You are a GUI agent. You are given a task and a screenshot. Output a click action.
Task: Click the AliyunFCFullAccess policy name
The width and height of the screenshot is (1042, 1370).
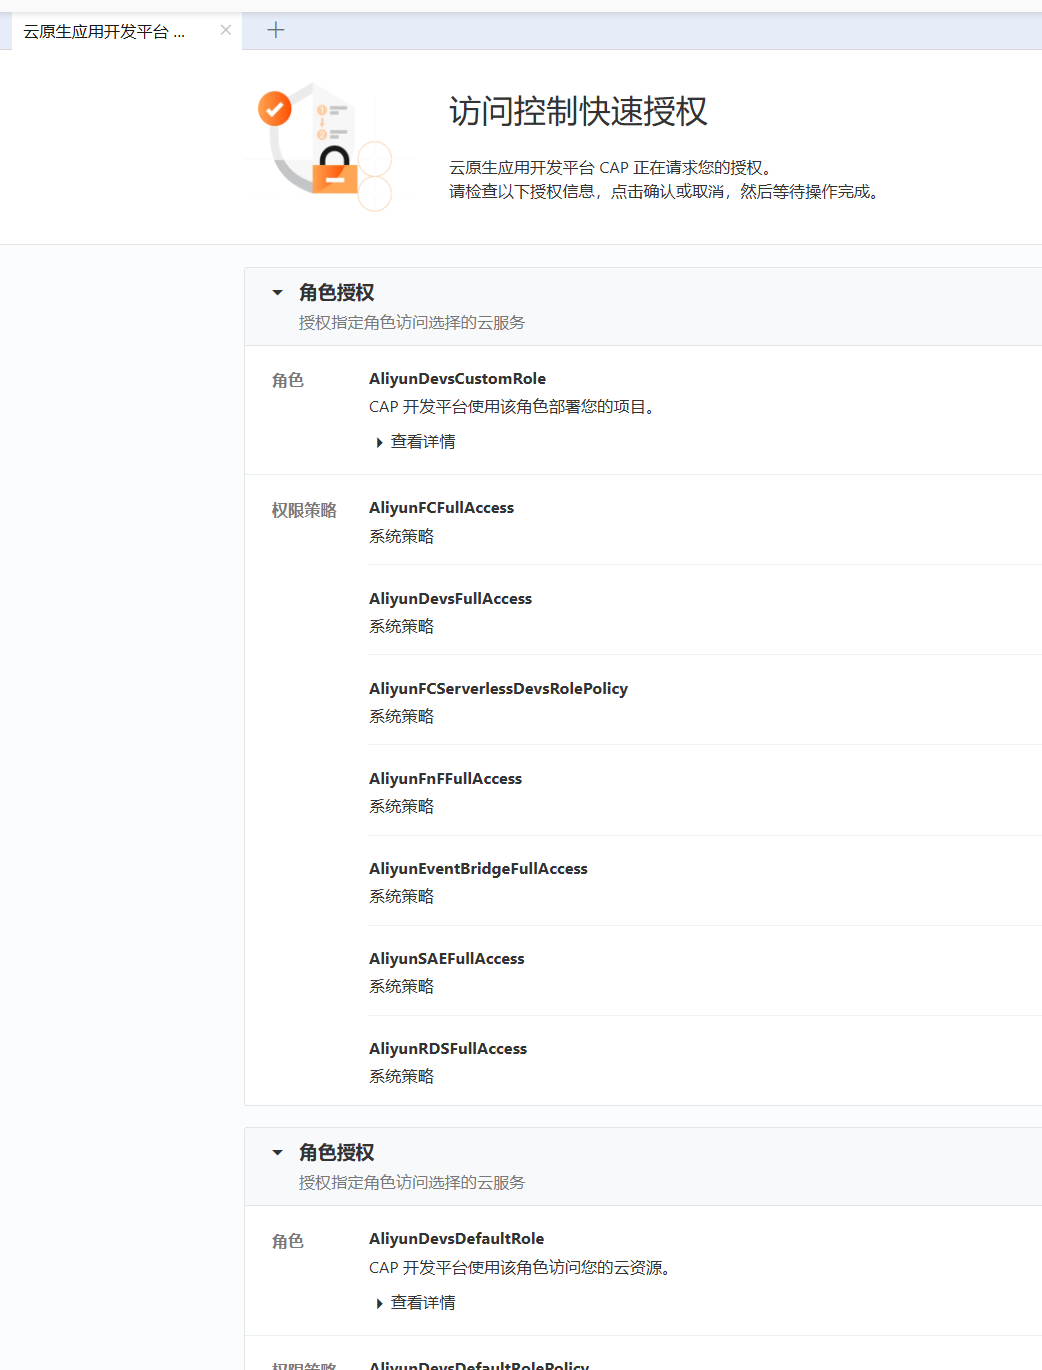click(x=441, y=508)
